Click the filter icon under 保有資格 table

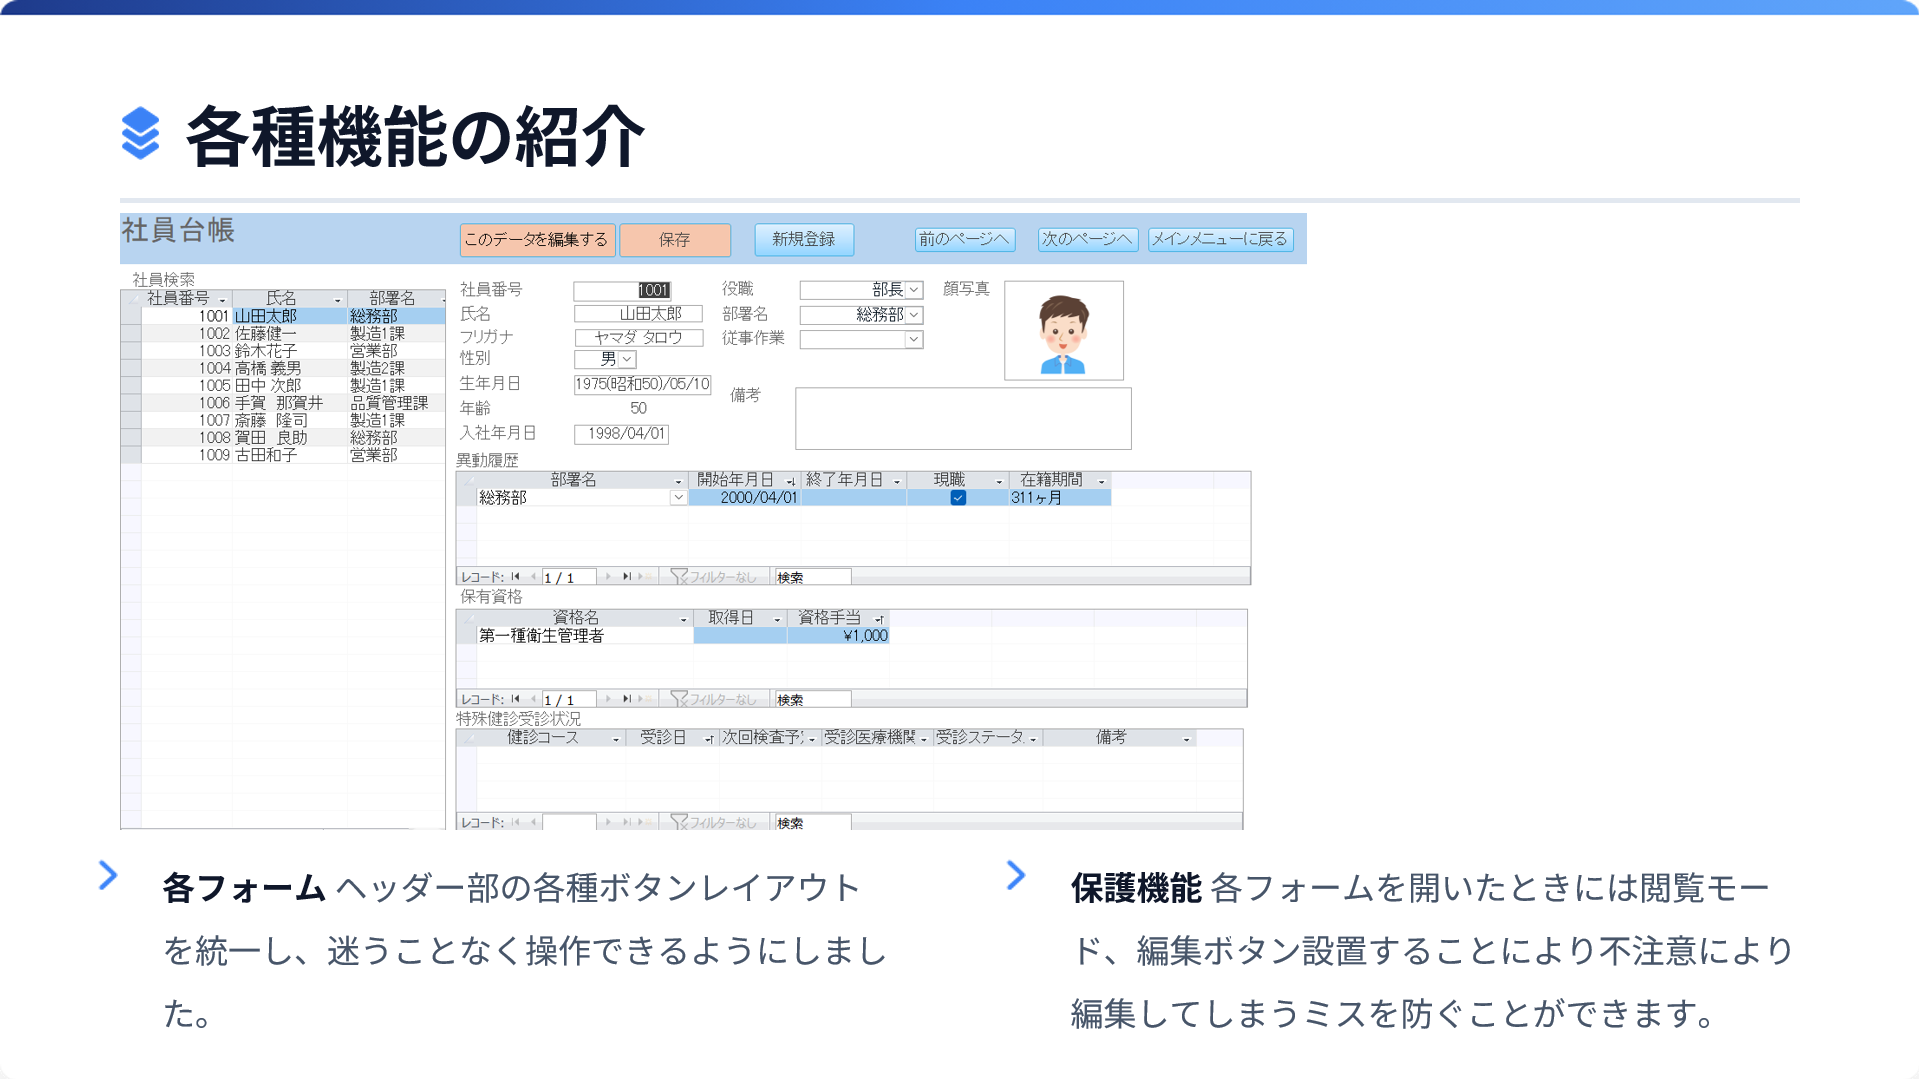click(679, 699)
